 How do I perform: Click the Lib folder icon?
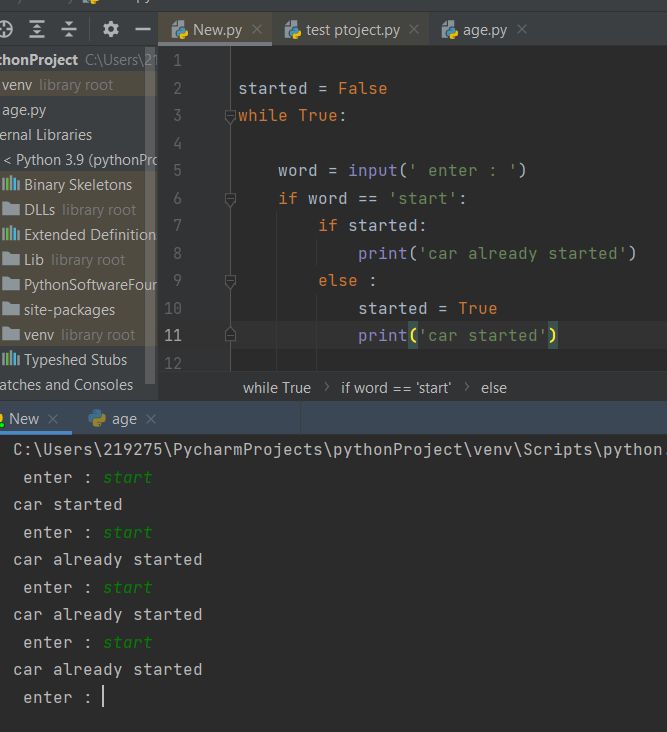10,259
